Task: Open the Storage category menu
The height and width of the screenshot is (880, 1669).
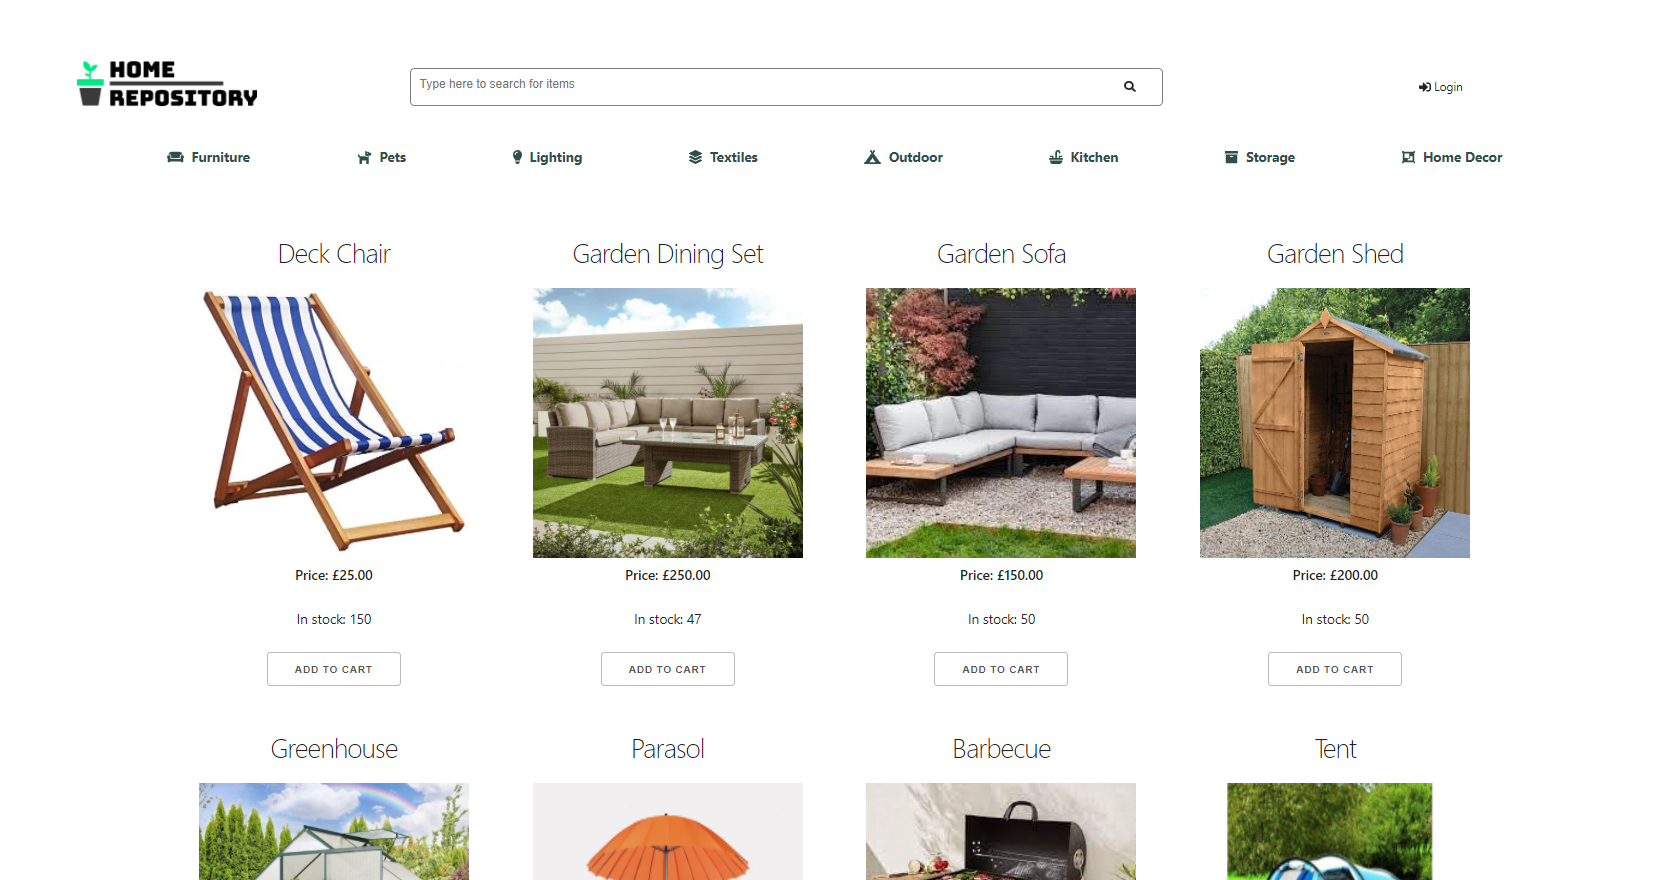Action: (x=1260, y=157)
